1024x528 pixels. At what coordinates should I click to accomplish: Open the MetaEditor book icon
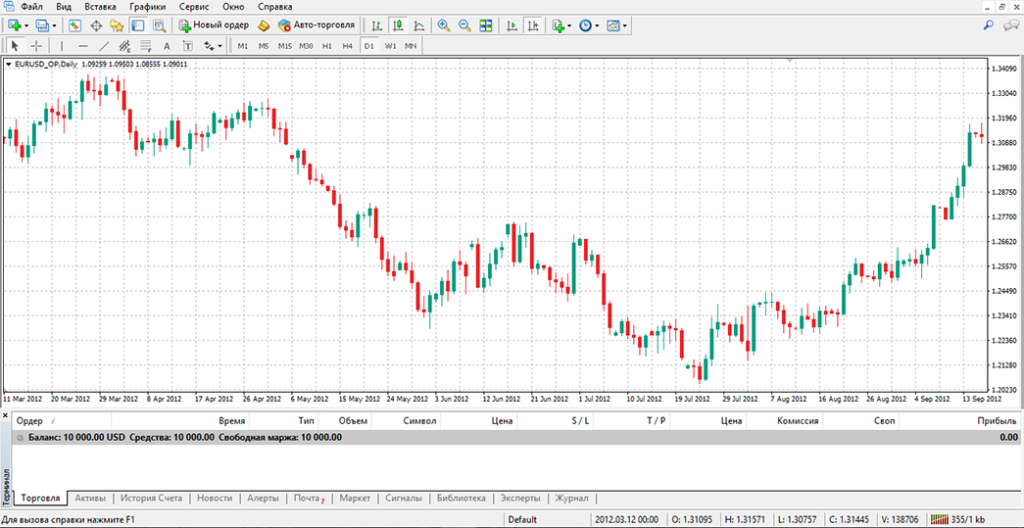coord(264,25)
